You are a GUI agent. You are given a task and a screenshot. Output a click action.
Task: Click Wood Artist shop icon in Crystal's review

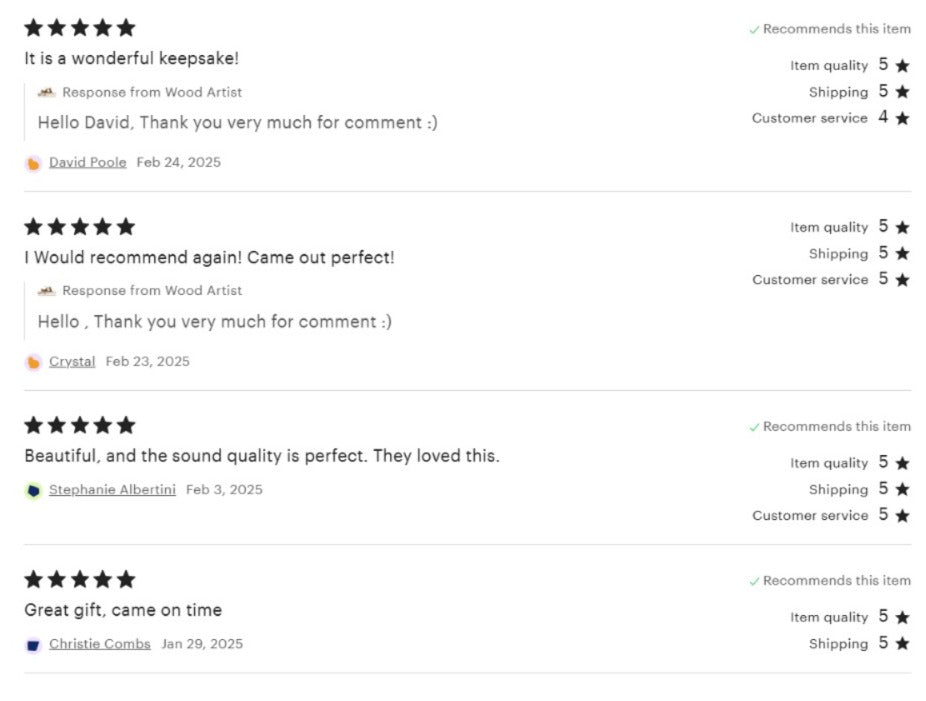pyautogui.click(x=46, y=291)
